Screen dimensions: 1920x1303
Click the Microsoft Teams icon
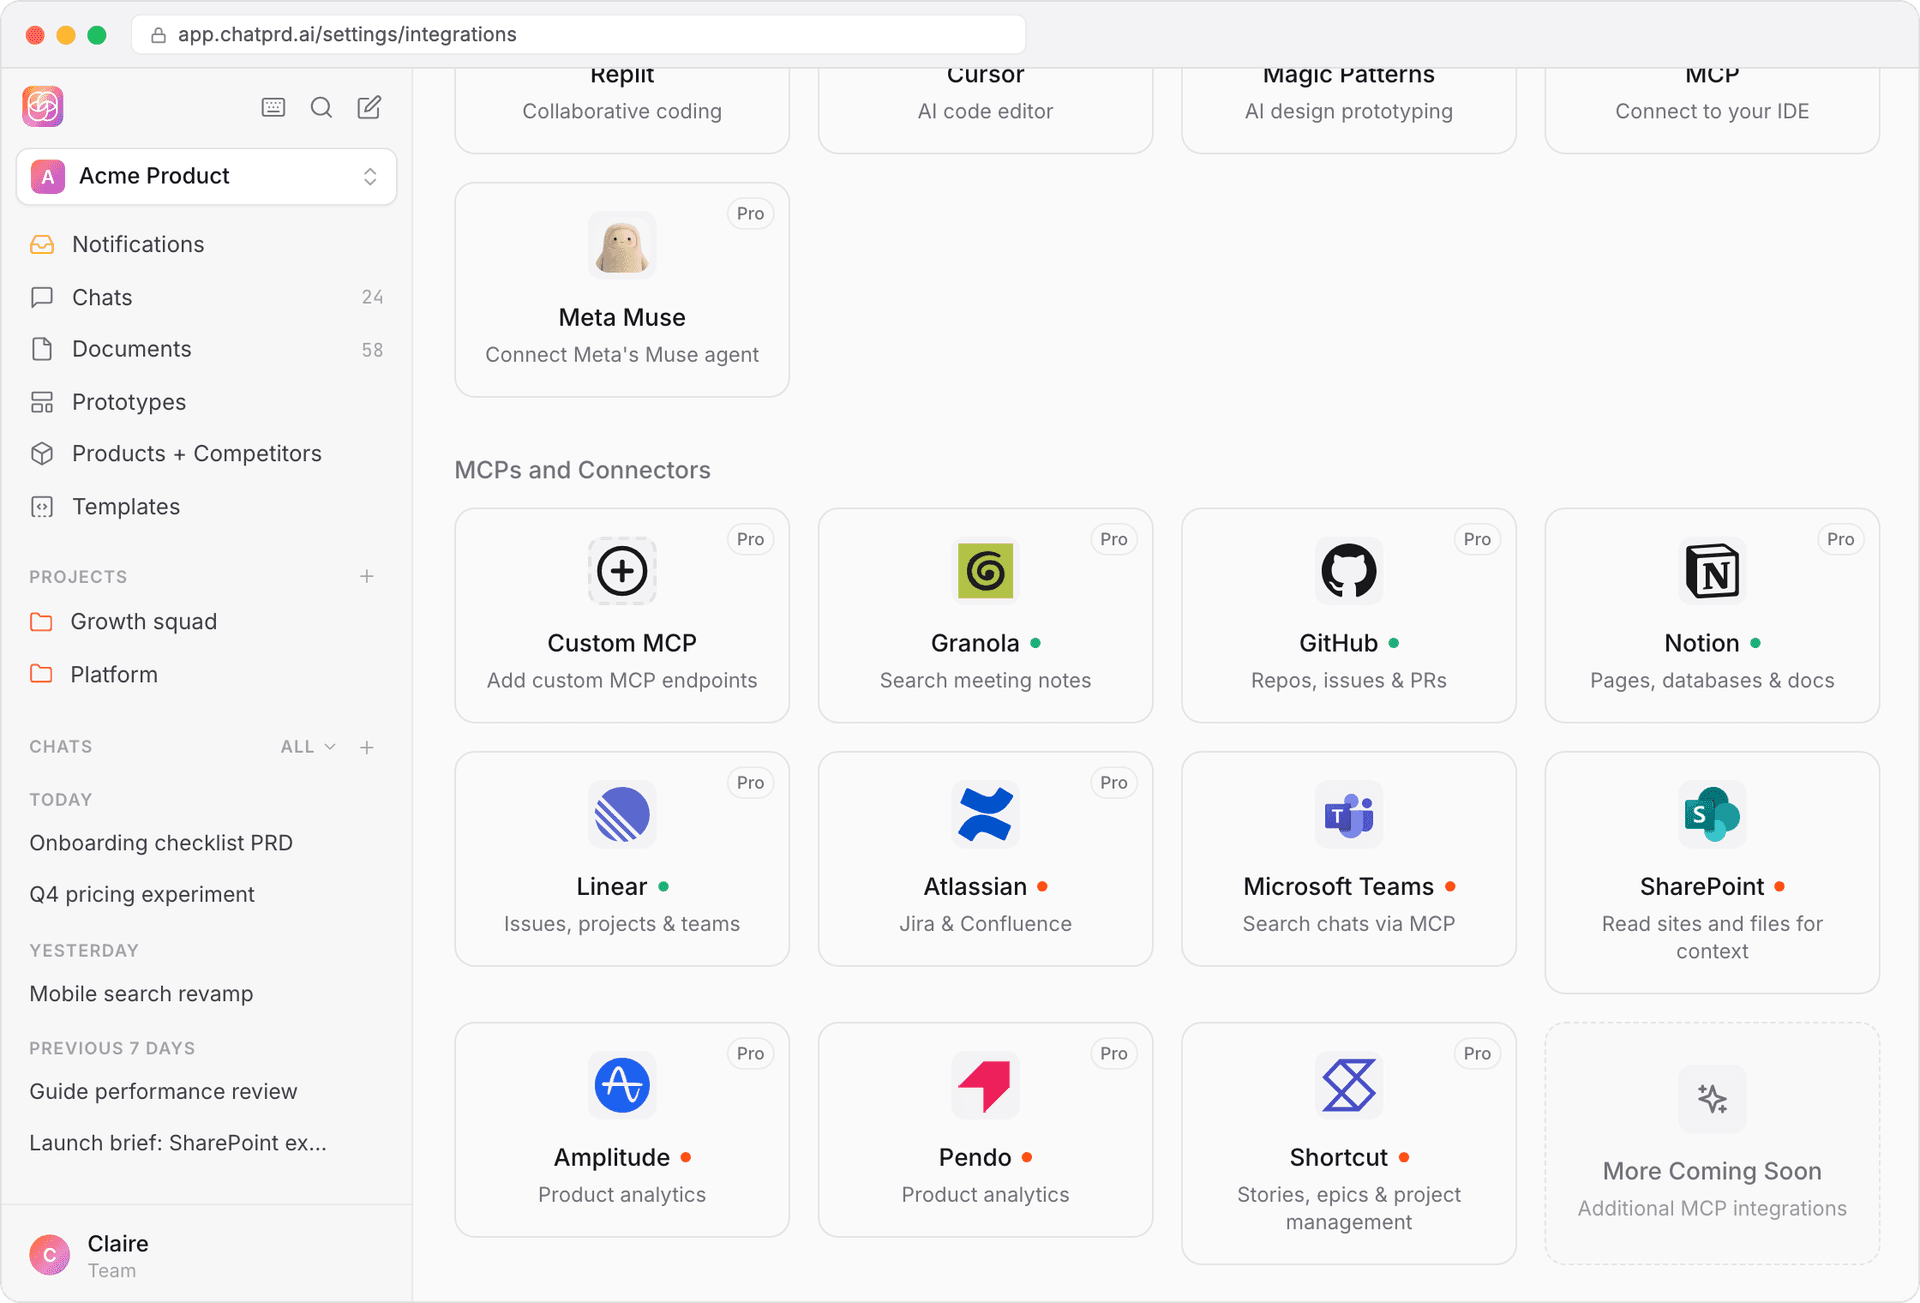pyautogui.click(x=1348, y=814)
